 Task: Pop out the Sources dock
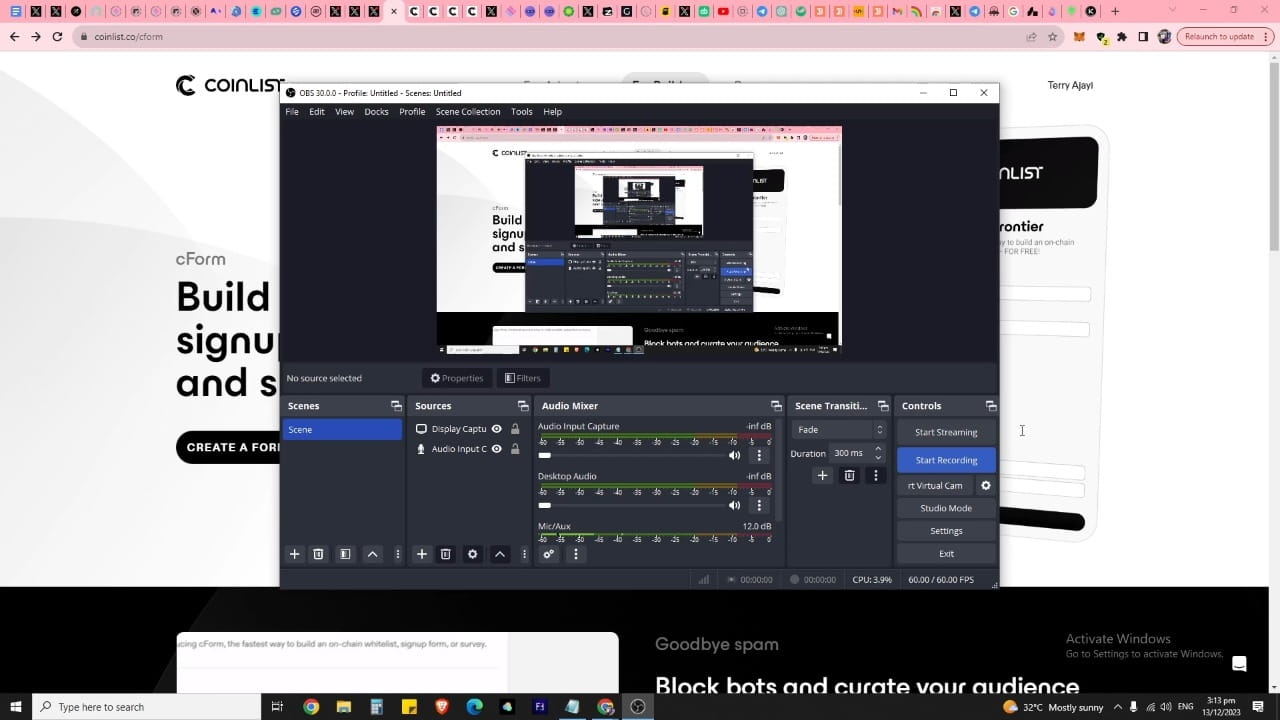(523, 406)
